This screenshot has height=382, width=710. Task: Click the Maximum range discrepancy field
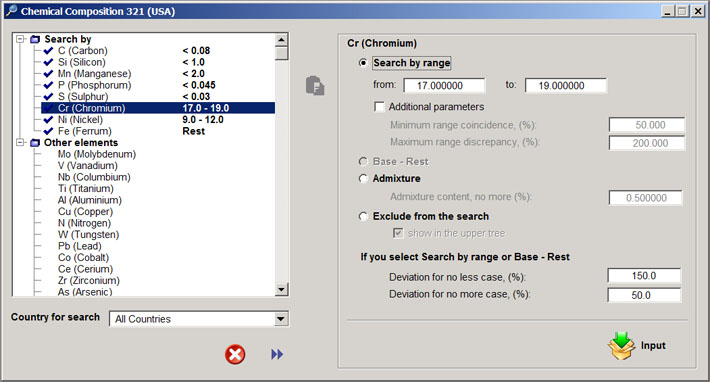pyautogui.click(x=647, y=143)
